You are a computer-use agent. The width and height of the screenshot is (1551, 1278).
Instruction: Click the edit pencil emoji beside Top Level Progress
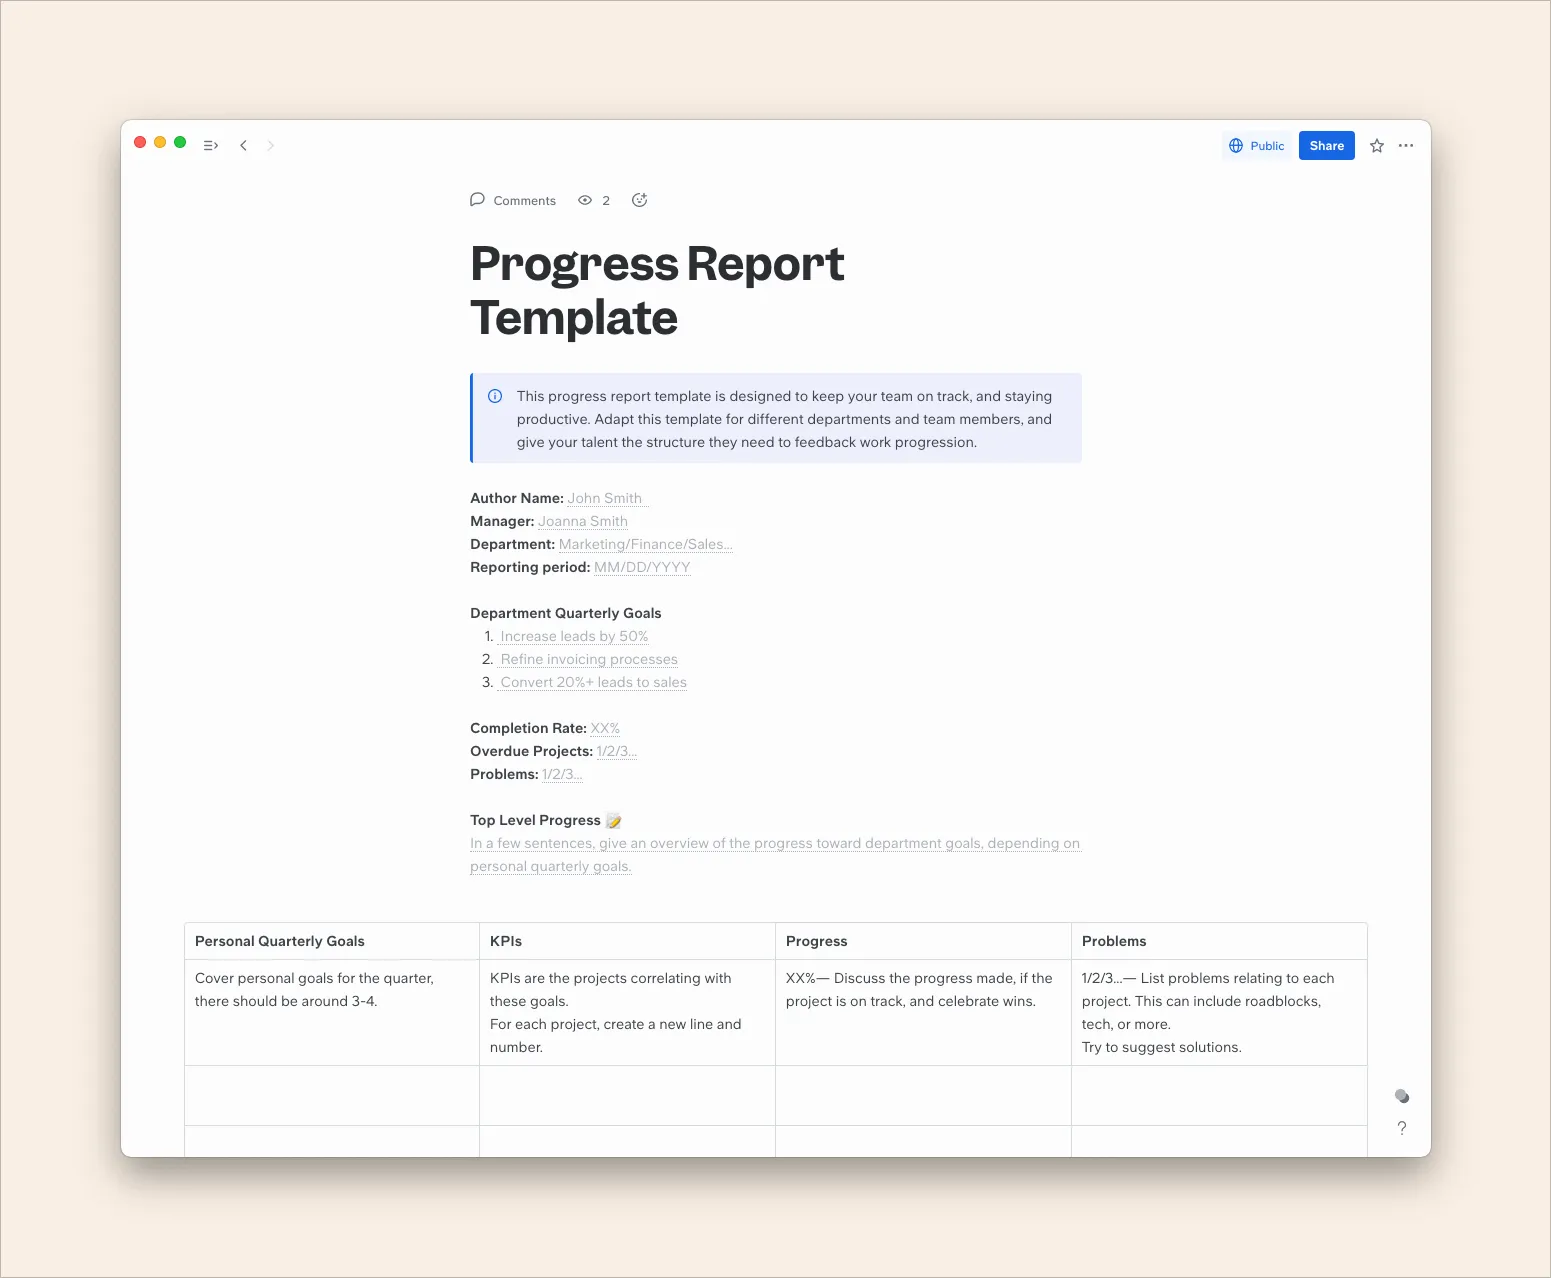coord(613,820)
